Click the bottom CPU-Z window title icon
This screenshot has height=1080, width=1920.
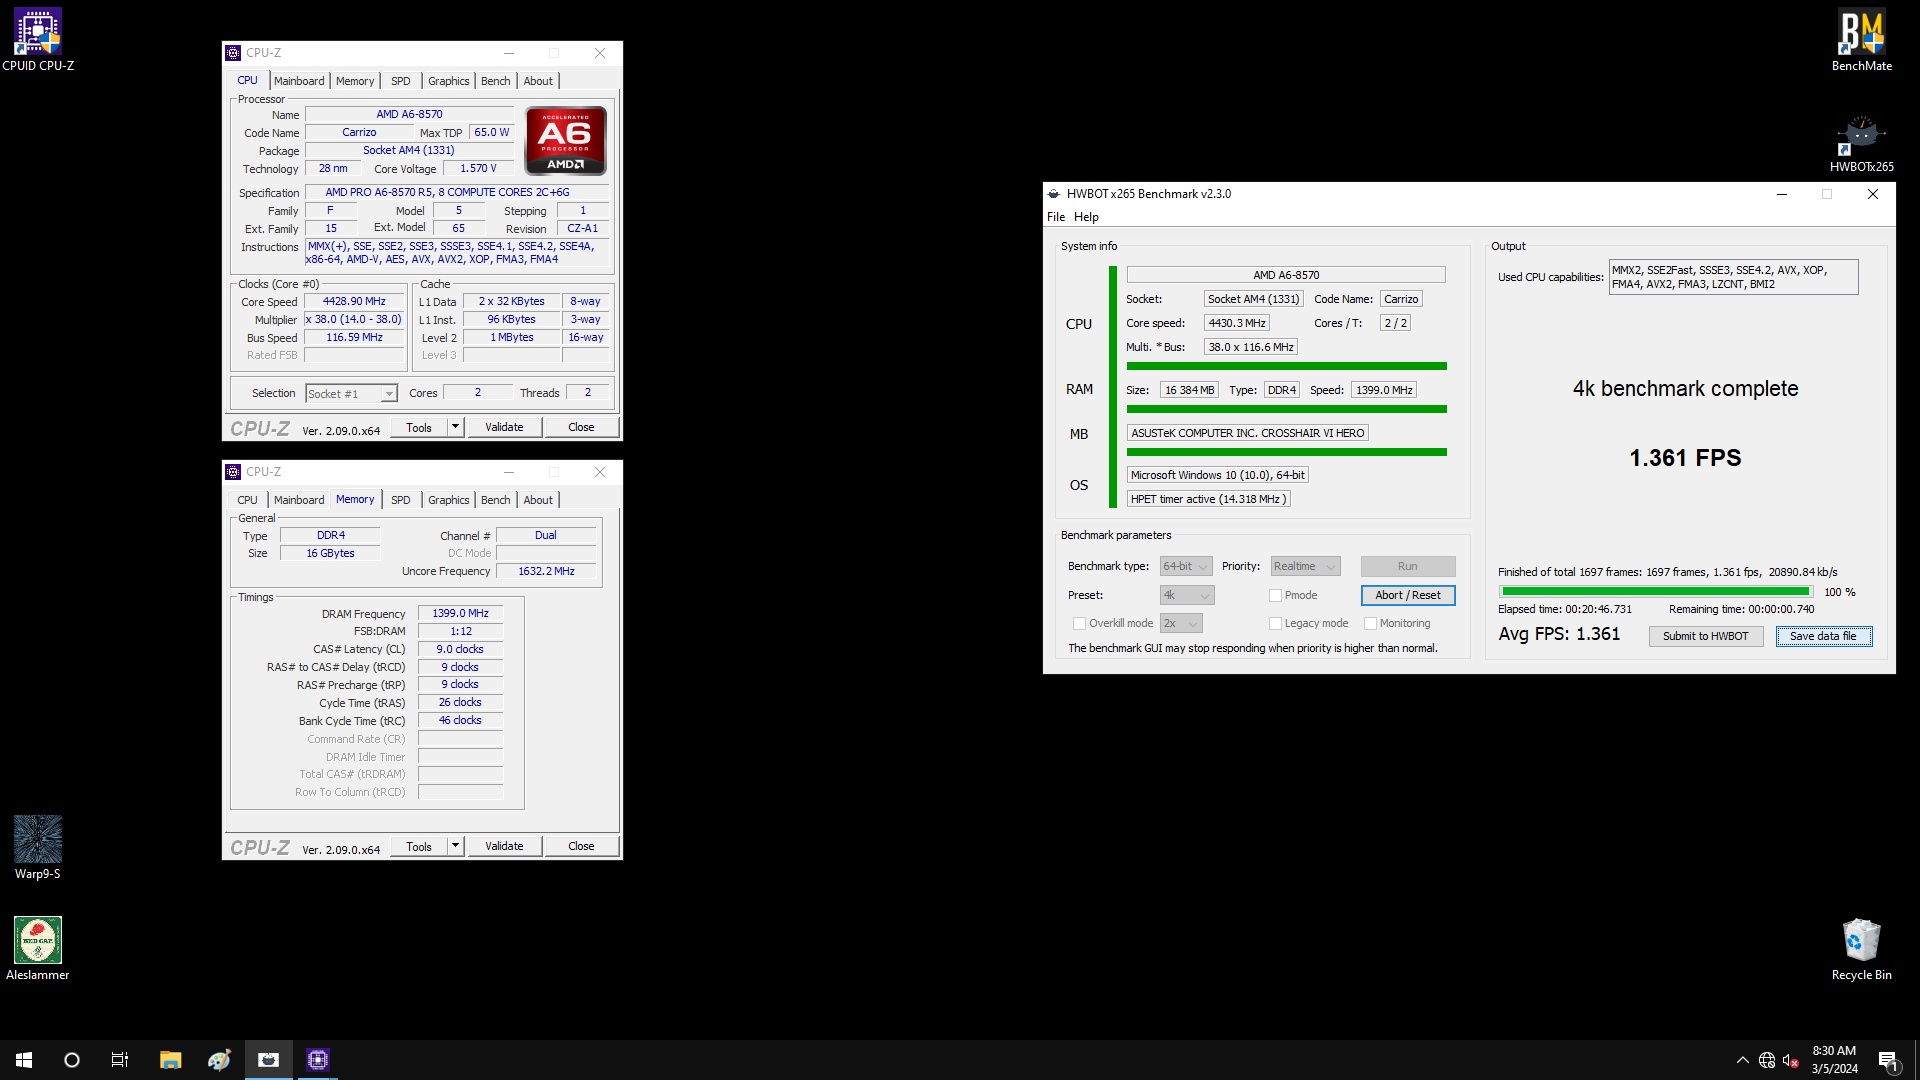click(233, 472)
